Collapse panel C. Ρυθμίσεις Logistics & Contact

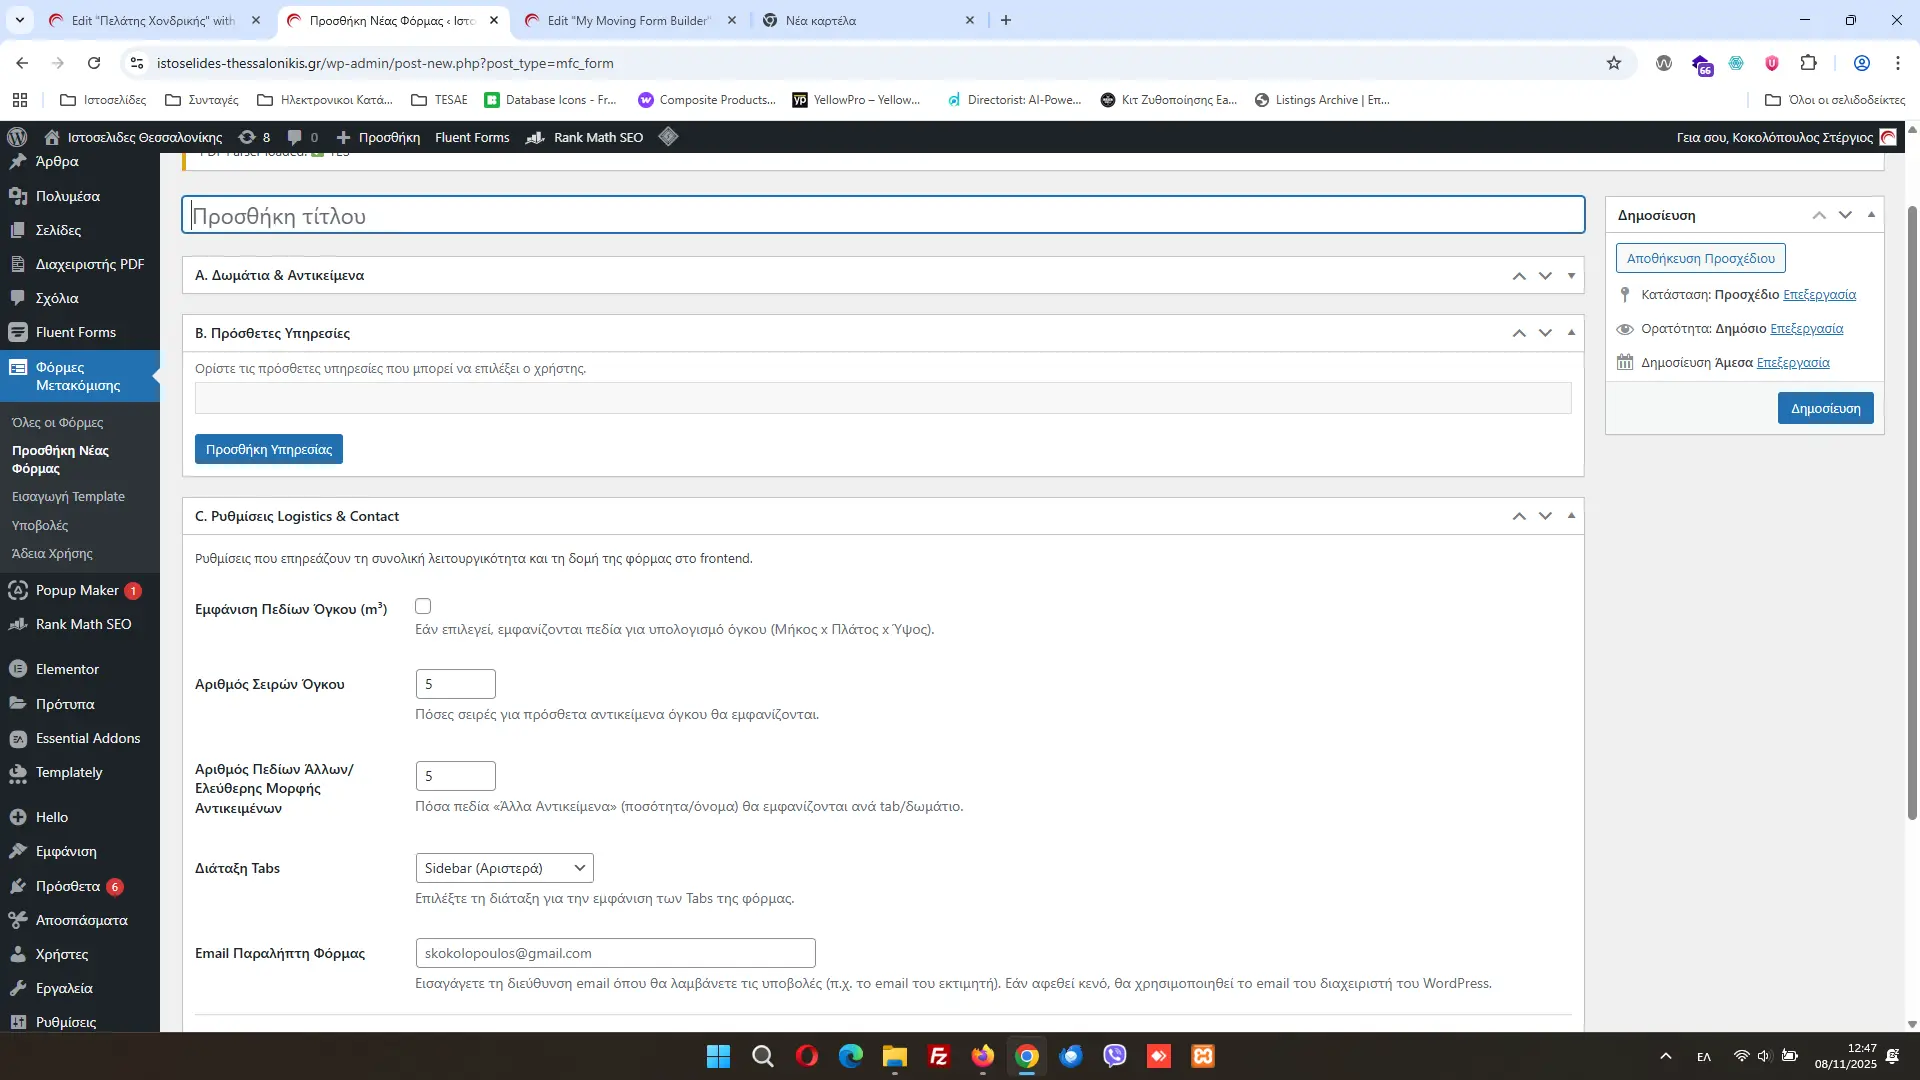pos(1571,516)
